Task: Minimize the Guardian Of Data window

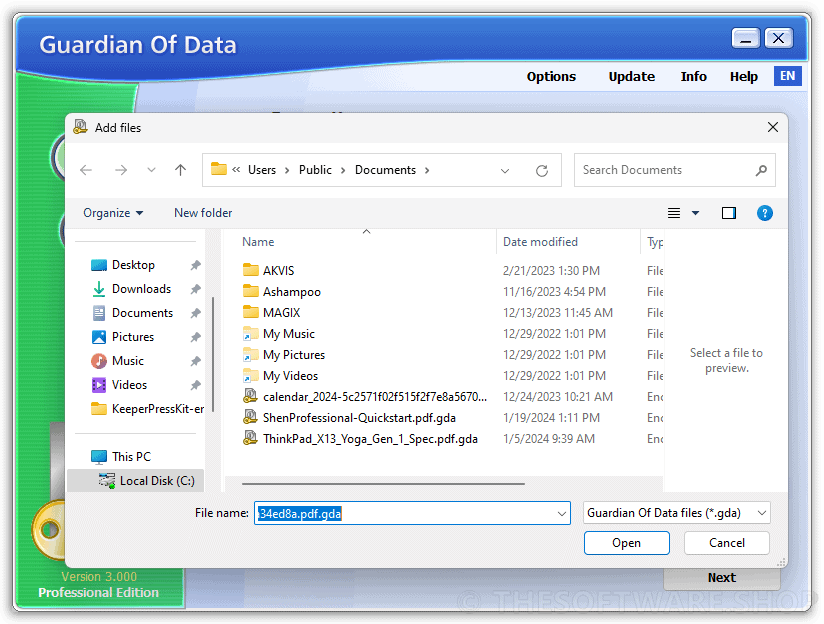Action: [745, 38]
